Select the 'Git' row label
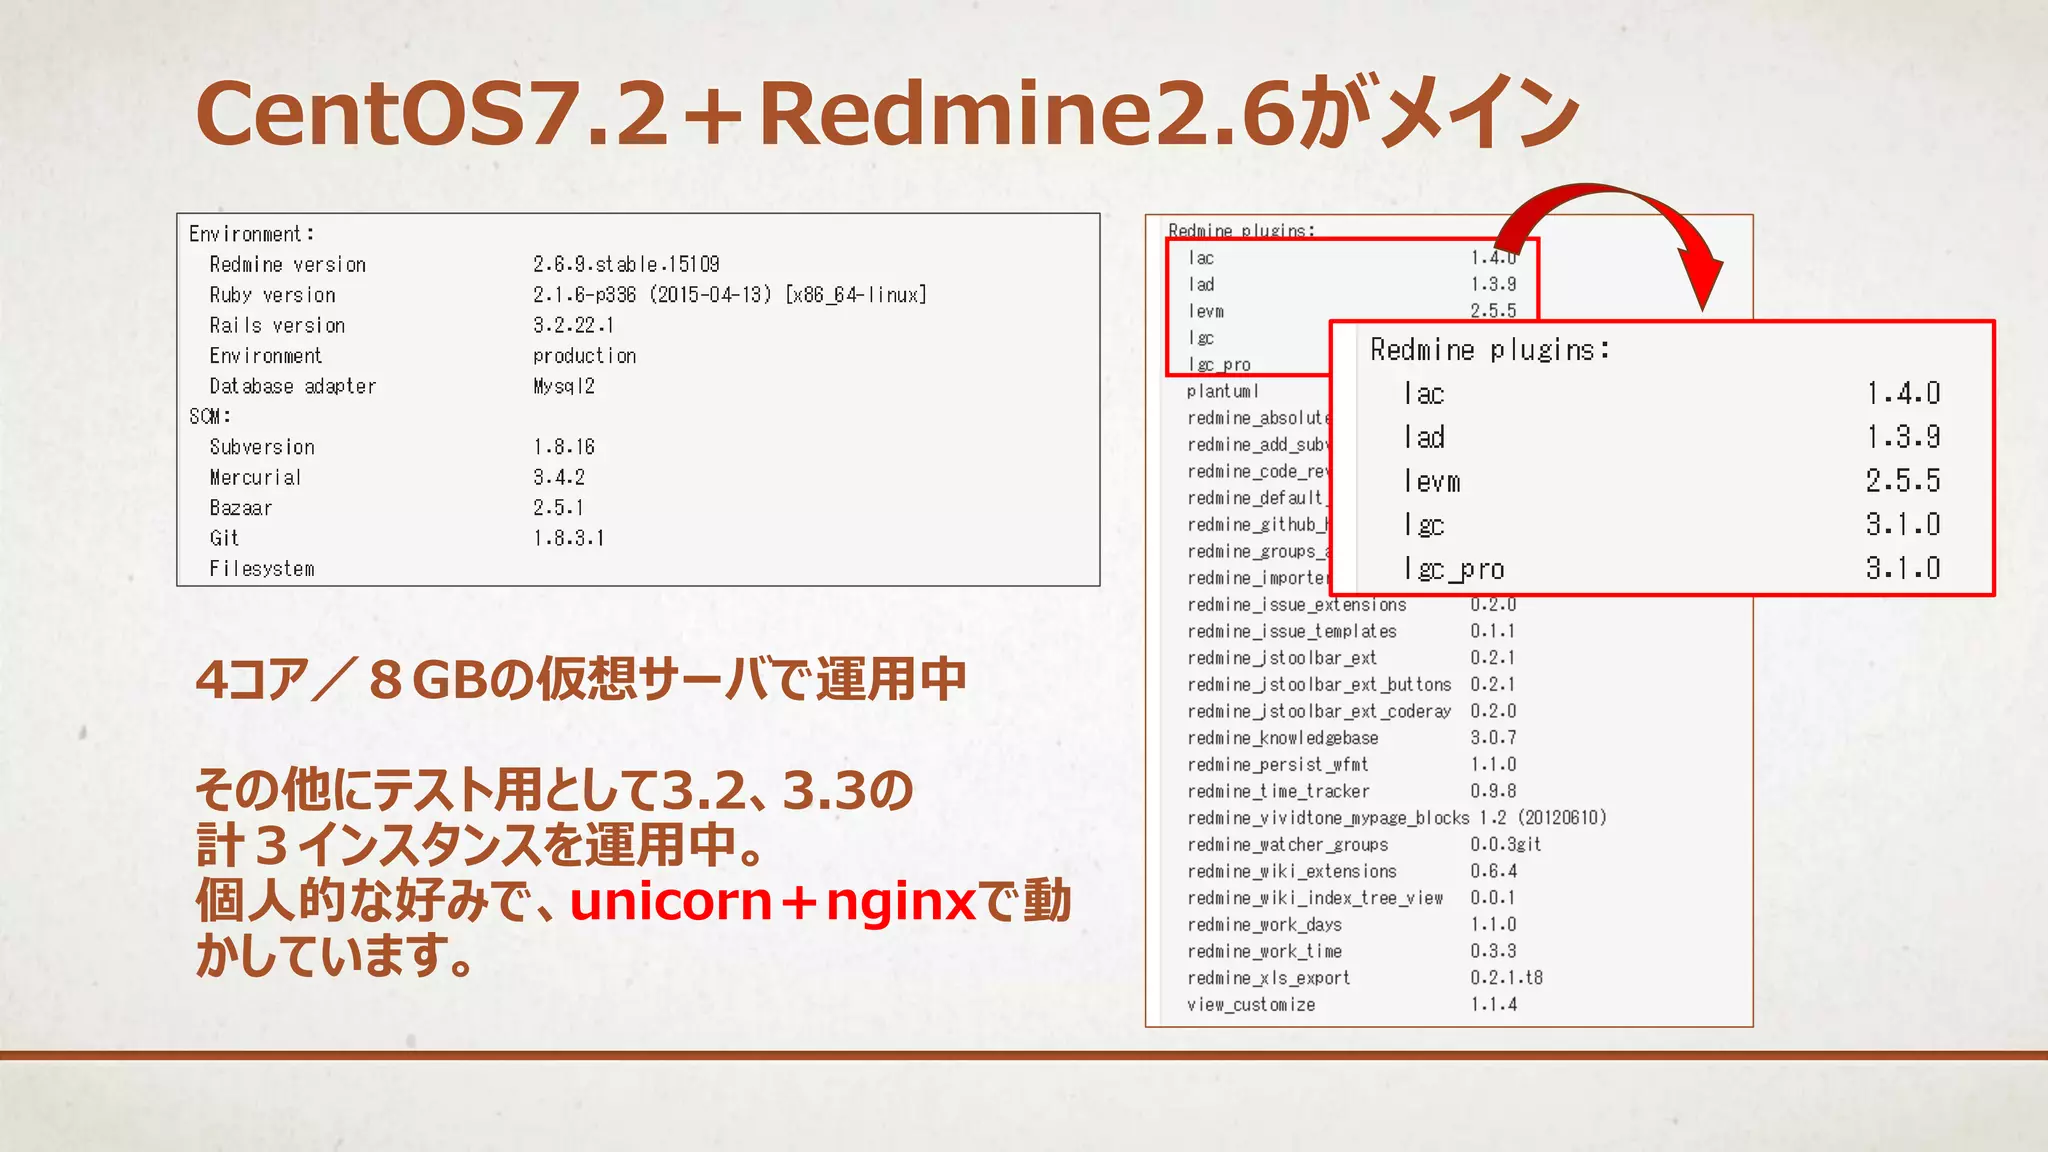The height and width of the screenshot is (1152, 2048). coord(224,538)
